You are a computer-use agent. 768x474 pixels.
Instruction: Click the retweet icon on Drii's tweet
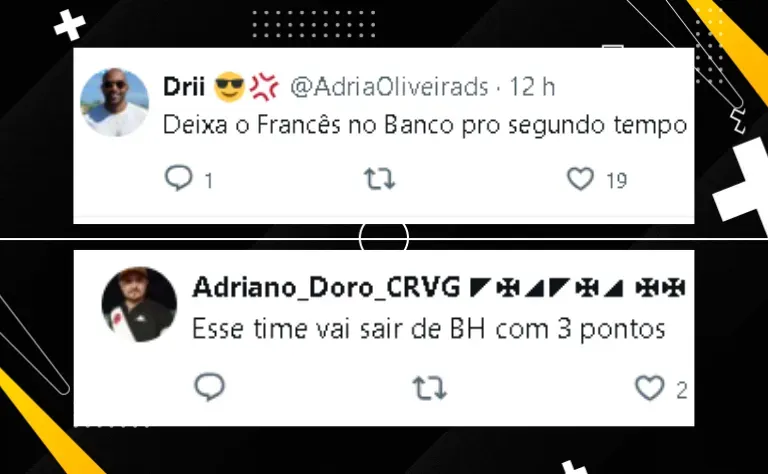click(x=380, y=179)
